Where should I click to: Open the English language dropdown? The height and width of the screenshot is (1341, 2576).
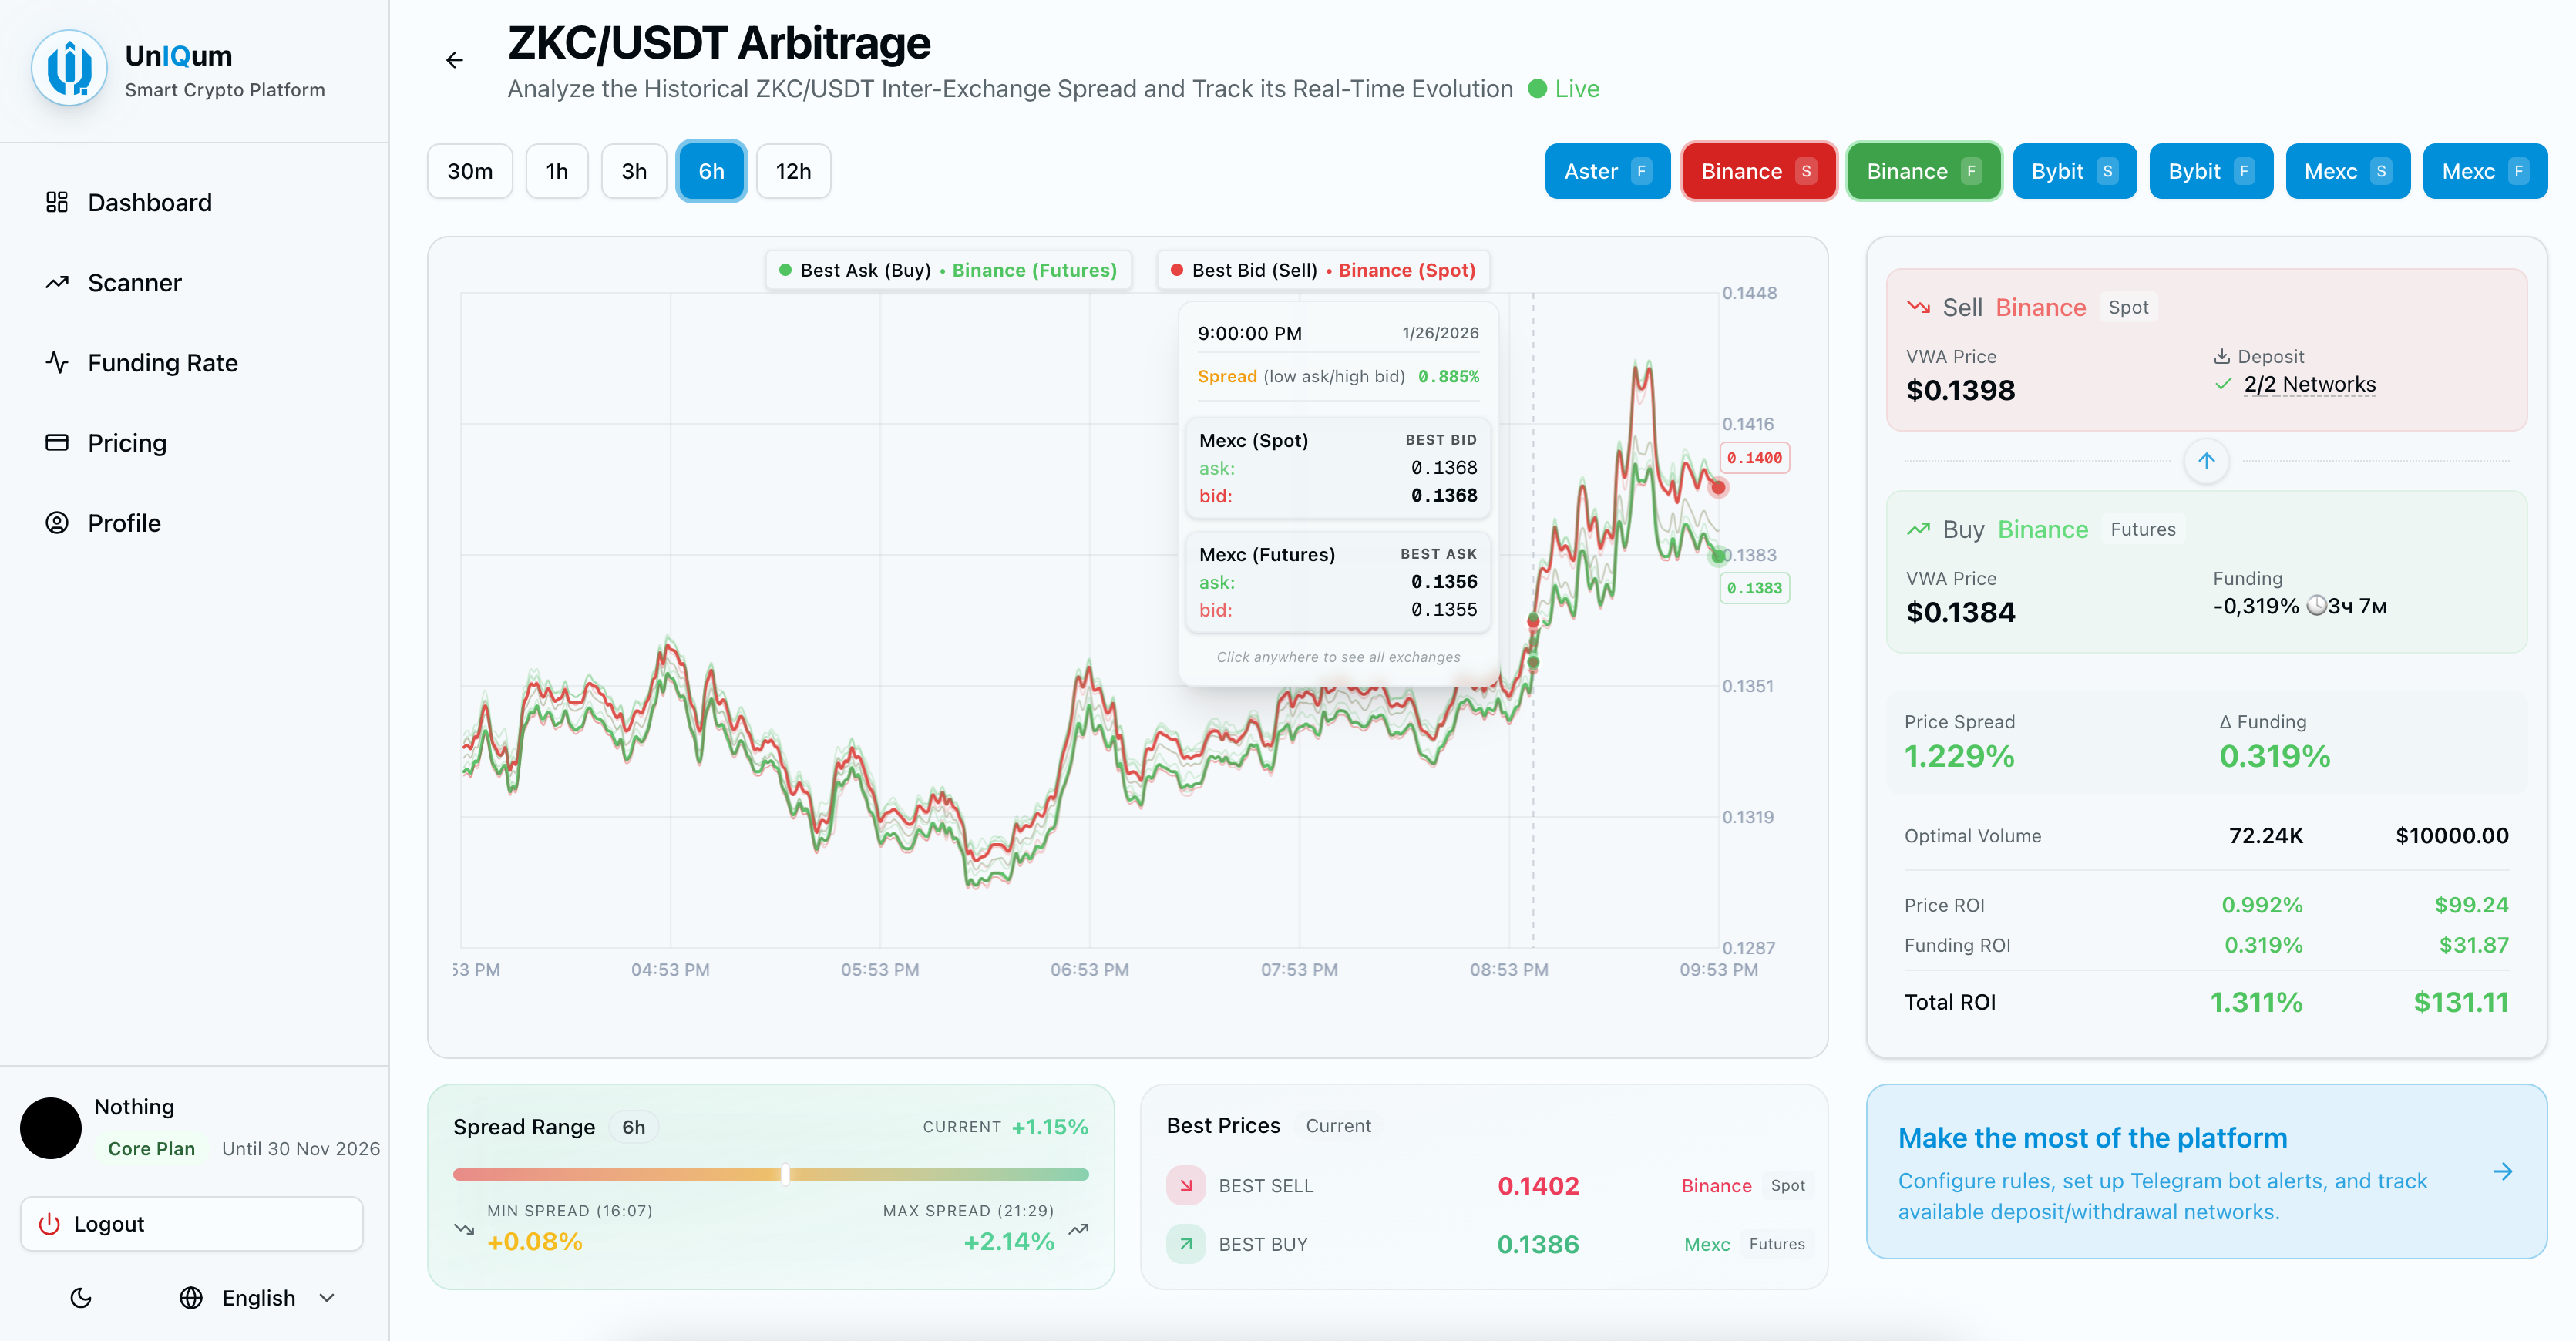[x=258, y=1297]
